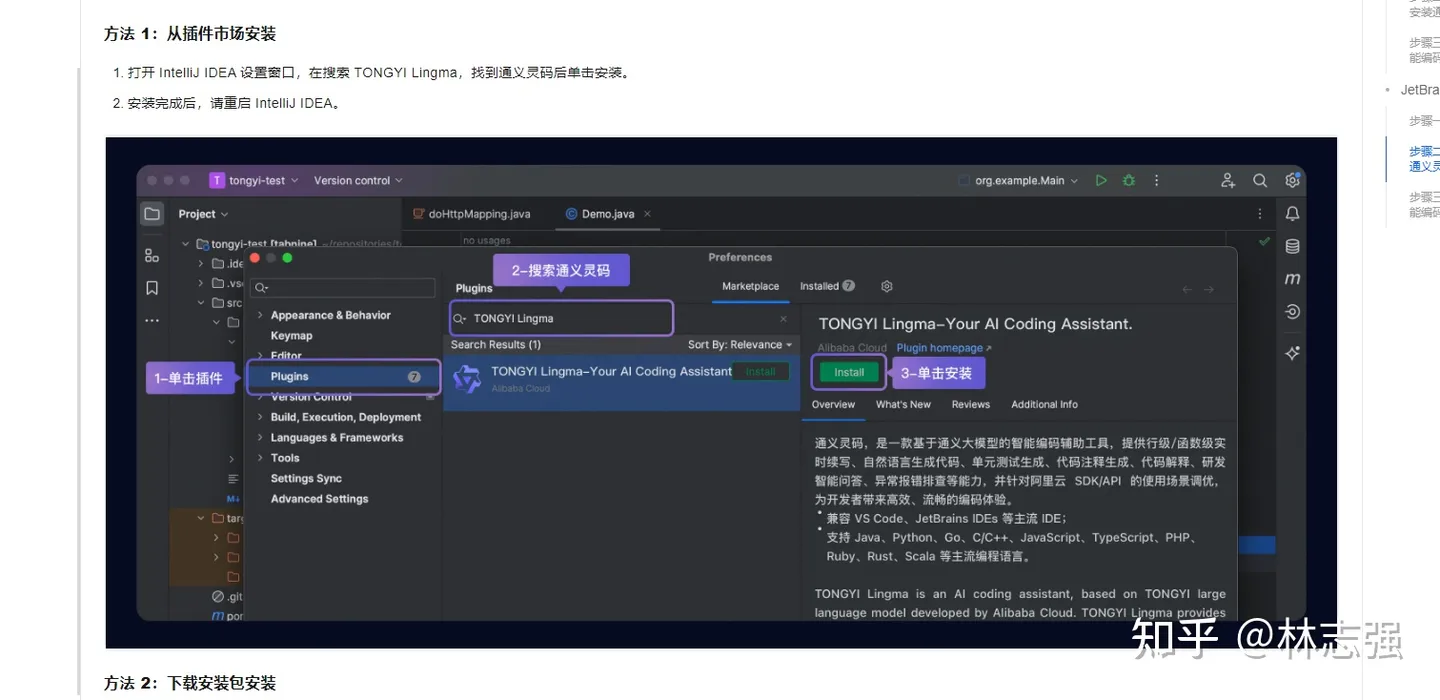Open Search Everywhere magnifier in IDE toolbar
This screenshot has height=700, width=1440.
(1260, 181)
